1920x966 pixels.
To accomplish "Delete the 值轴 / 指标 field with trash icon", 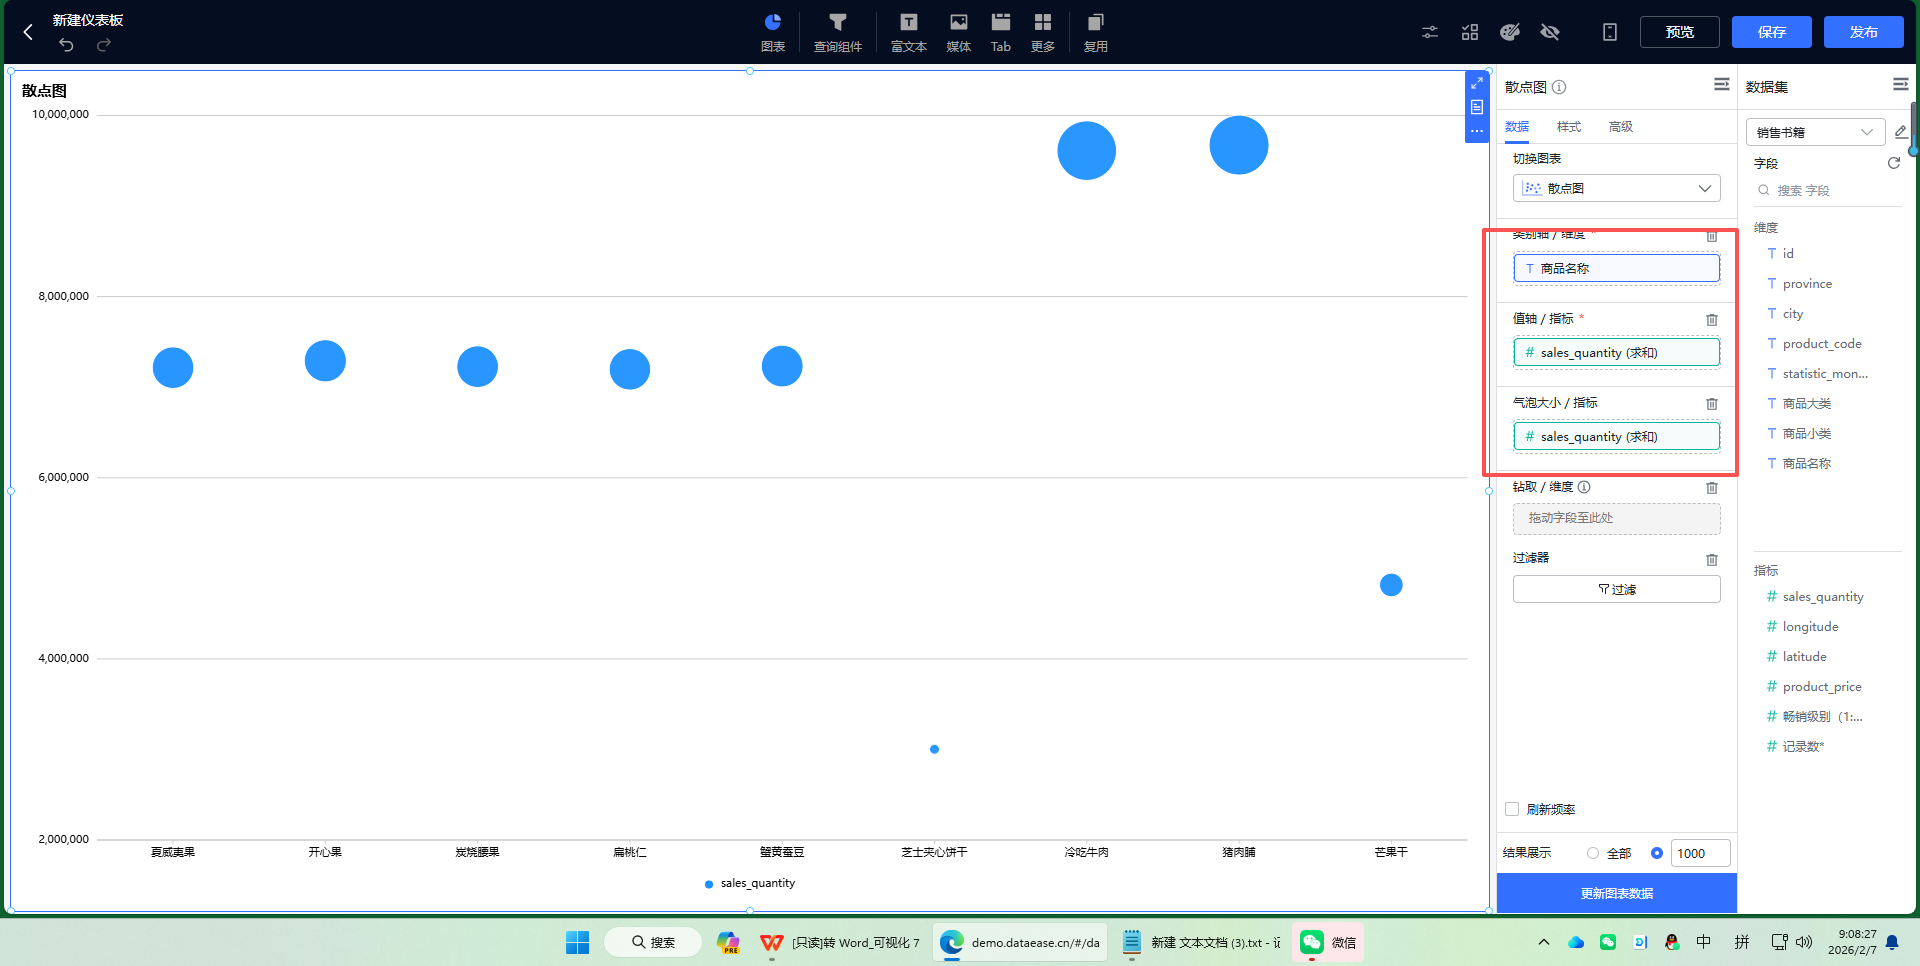I will [x=1712, y=320].
